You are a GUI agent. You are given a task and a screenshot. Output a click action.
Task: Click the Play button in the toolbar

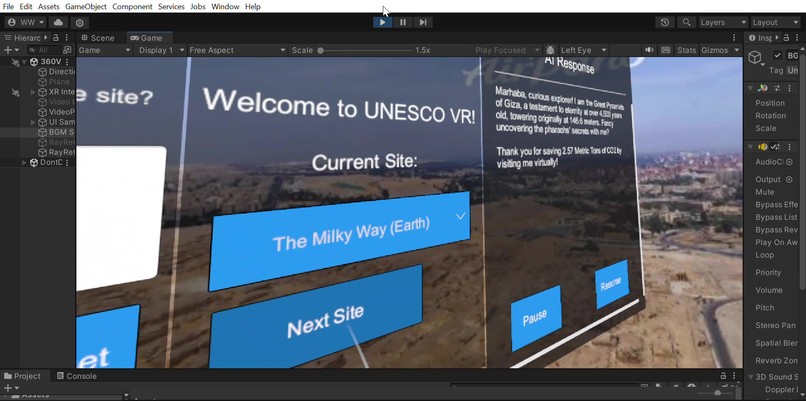[x=382, y=22]
